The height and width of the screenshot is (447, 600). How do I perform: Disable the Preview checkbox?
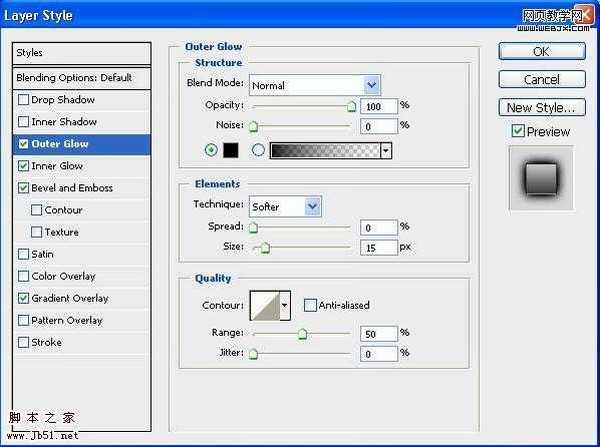(x=517, y=131)
